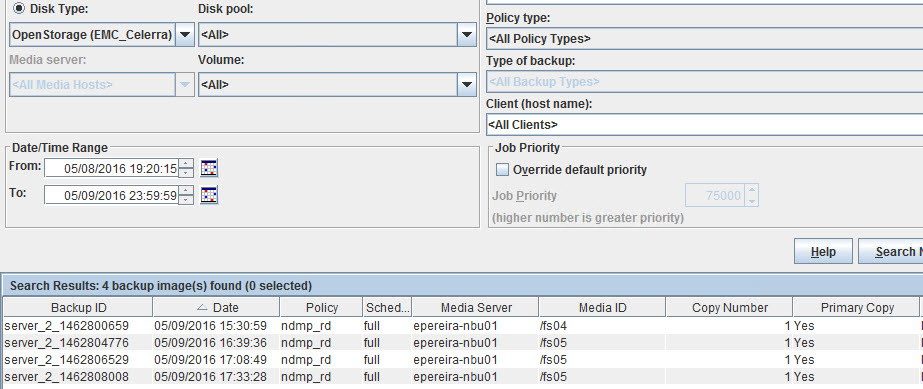Click date cell 05/09/2016 17:08:49

click(216, 360)
